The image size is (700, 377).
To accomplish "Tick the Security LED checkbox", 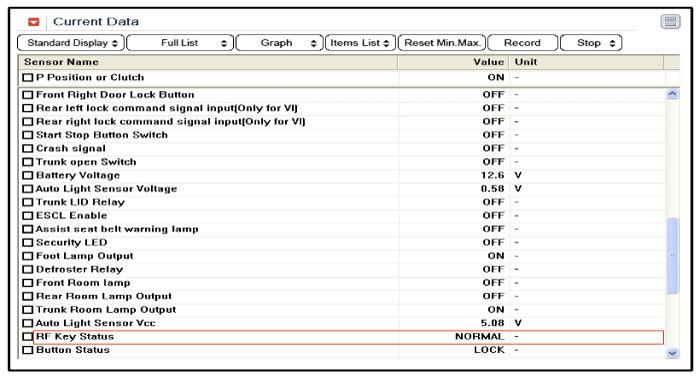I will 28,243.
